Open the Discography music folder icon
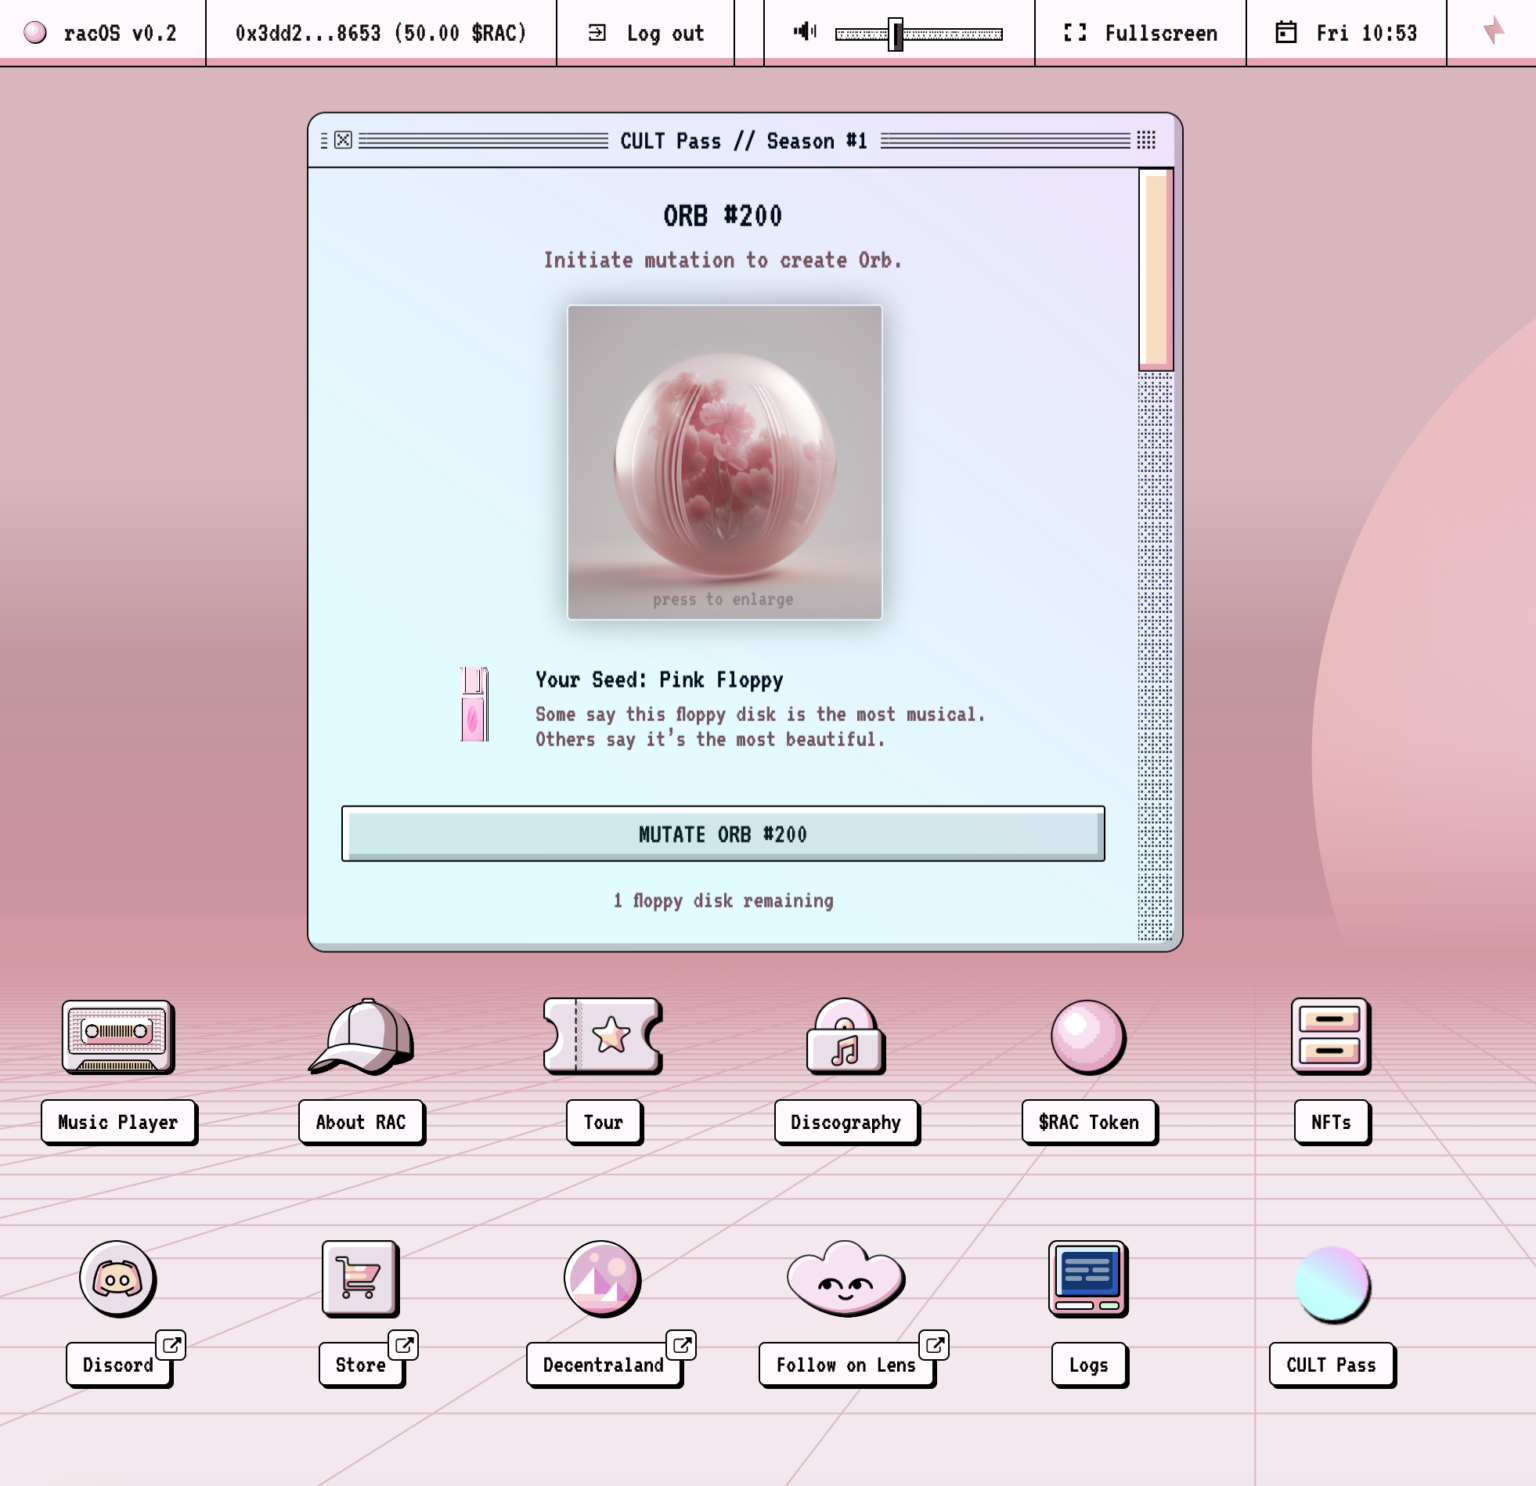 (x=846, y=1037)
